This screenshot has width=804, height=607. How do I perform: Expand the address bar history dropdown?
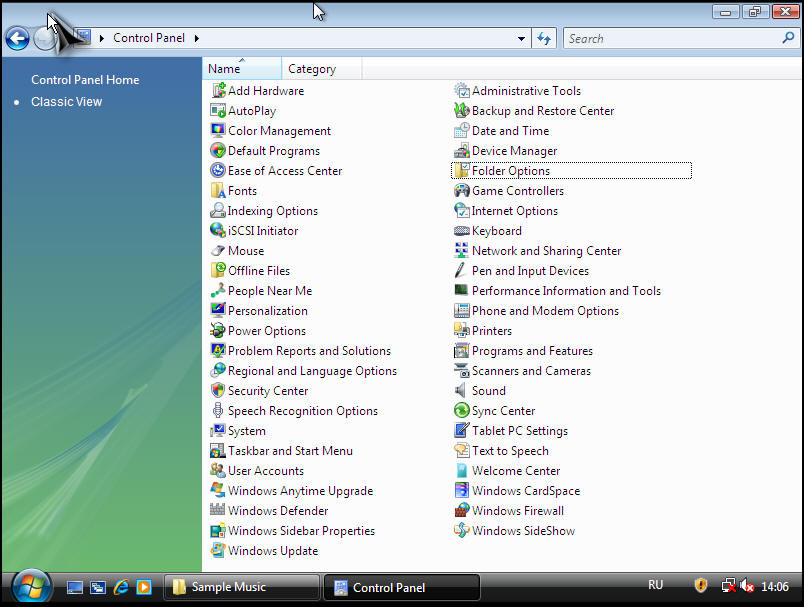point(522,39)
